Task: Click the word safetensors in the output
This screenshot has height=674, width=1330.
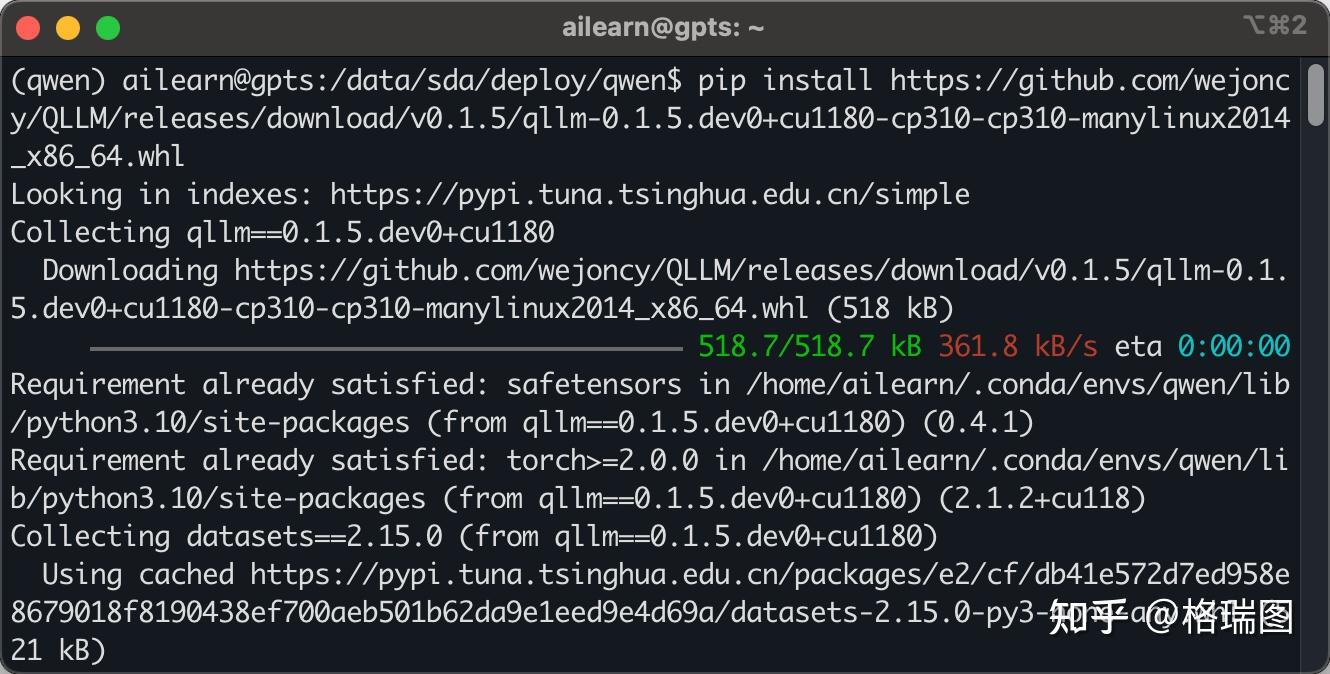Action: (x=594, y=385)
